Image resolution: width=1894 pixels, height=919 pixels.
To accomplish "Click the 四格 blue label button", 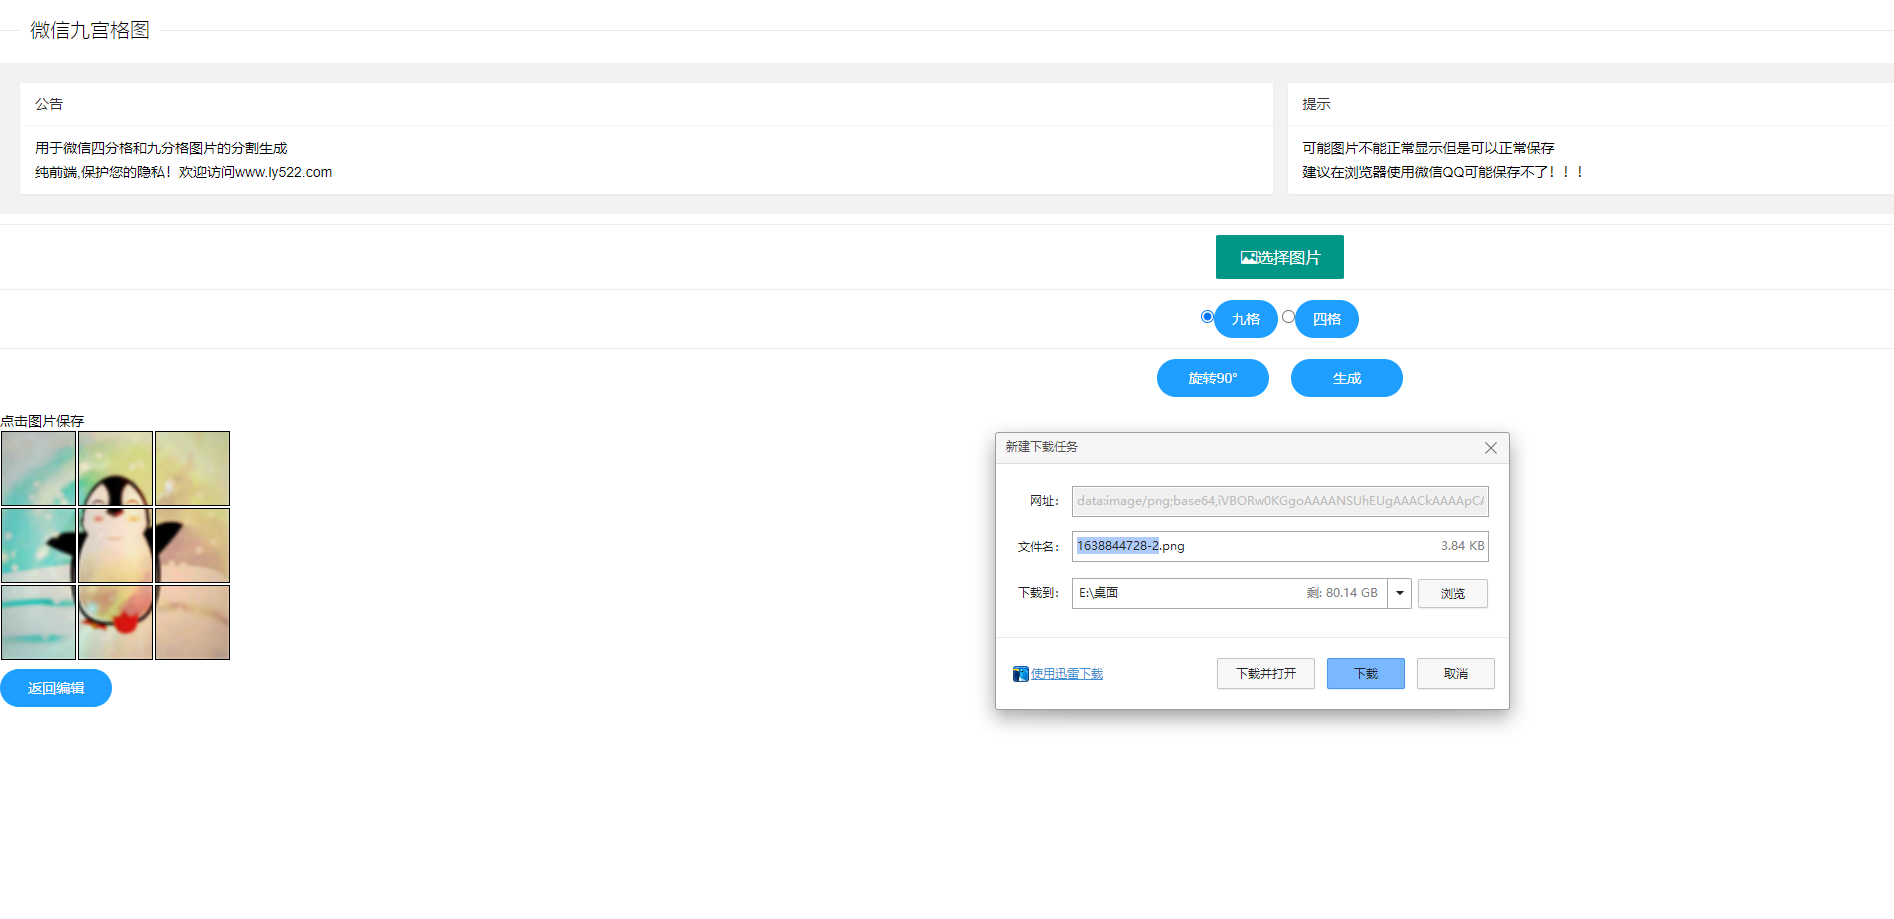I will [x=1326, y=319].
